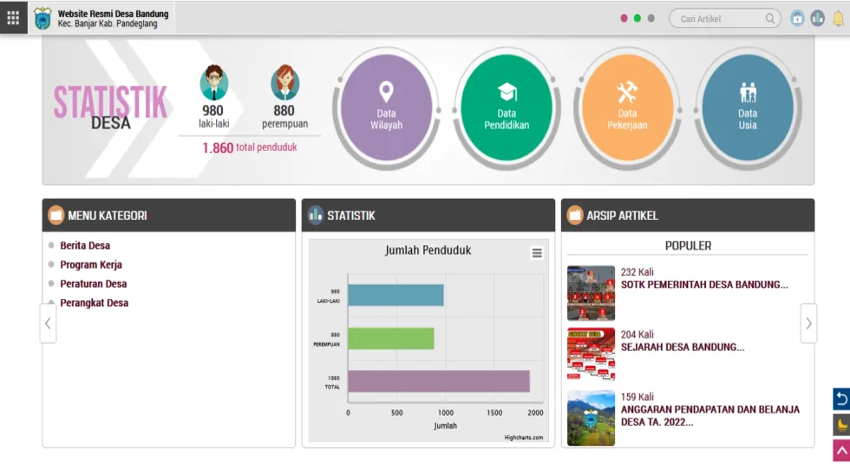This screenshot has height=464, width=850.
Task: Open SOTK Pemerintah Desa Bandung article
Action: [704, 285]
